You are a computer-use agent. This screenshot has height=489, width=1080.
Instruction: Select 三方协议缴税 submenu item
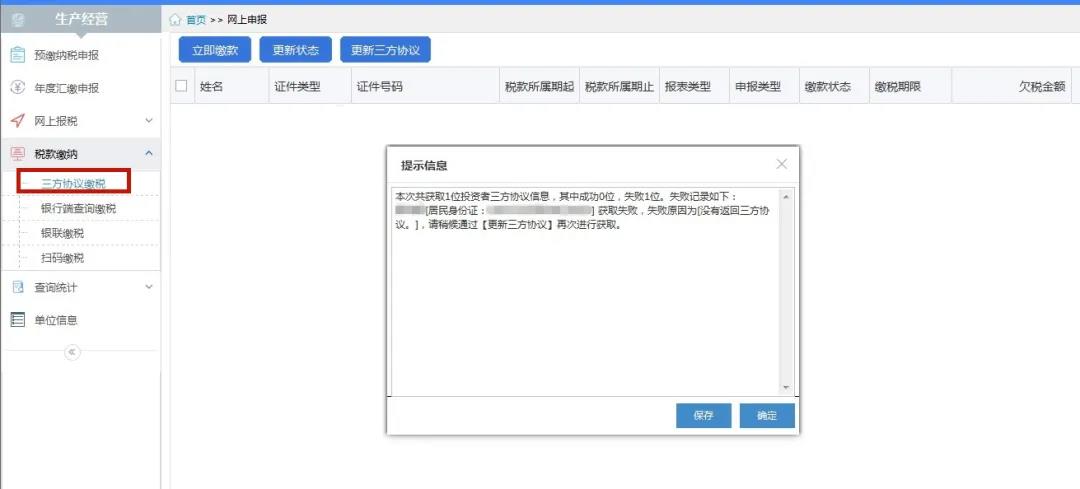pyautogui.click(x=74, y=183)
